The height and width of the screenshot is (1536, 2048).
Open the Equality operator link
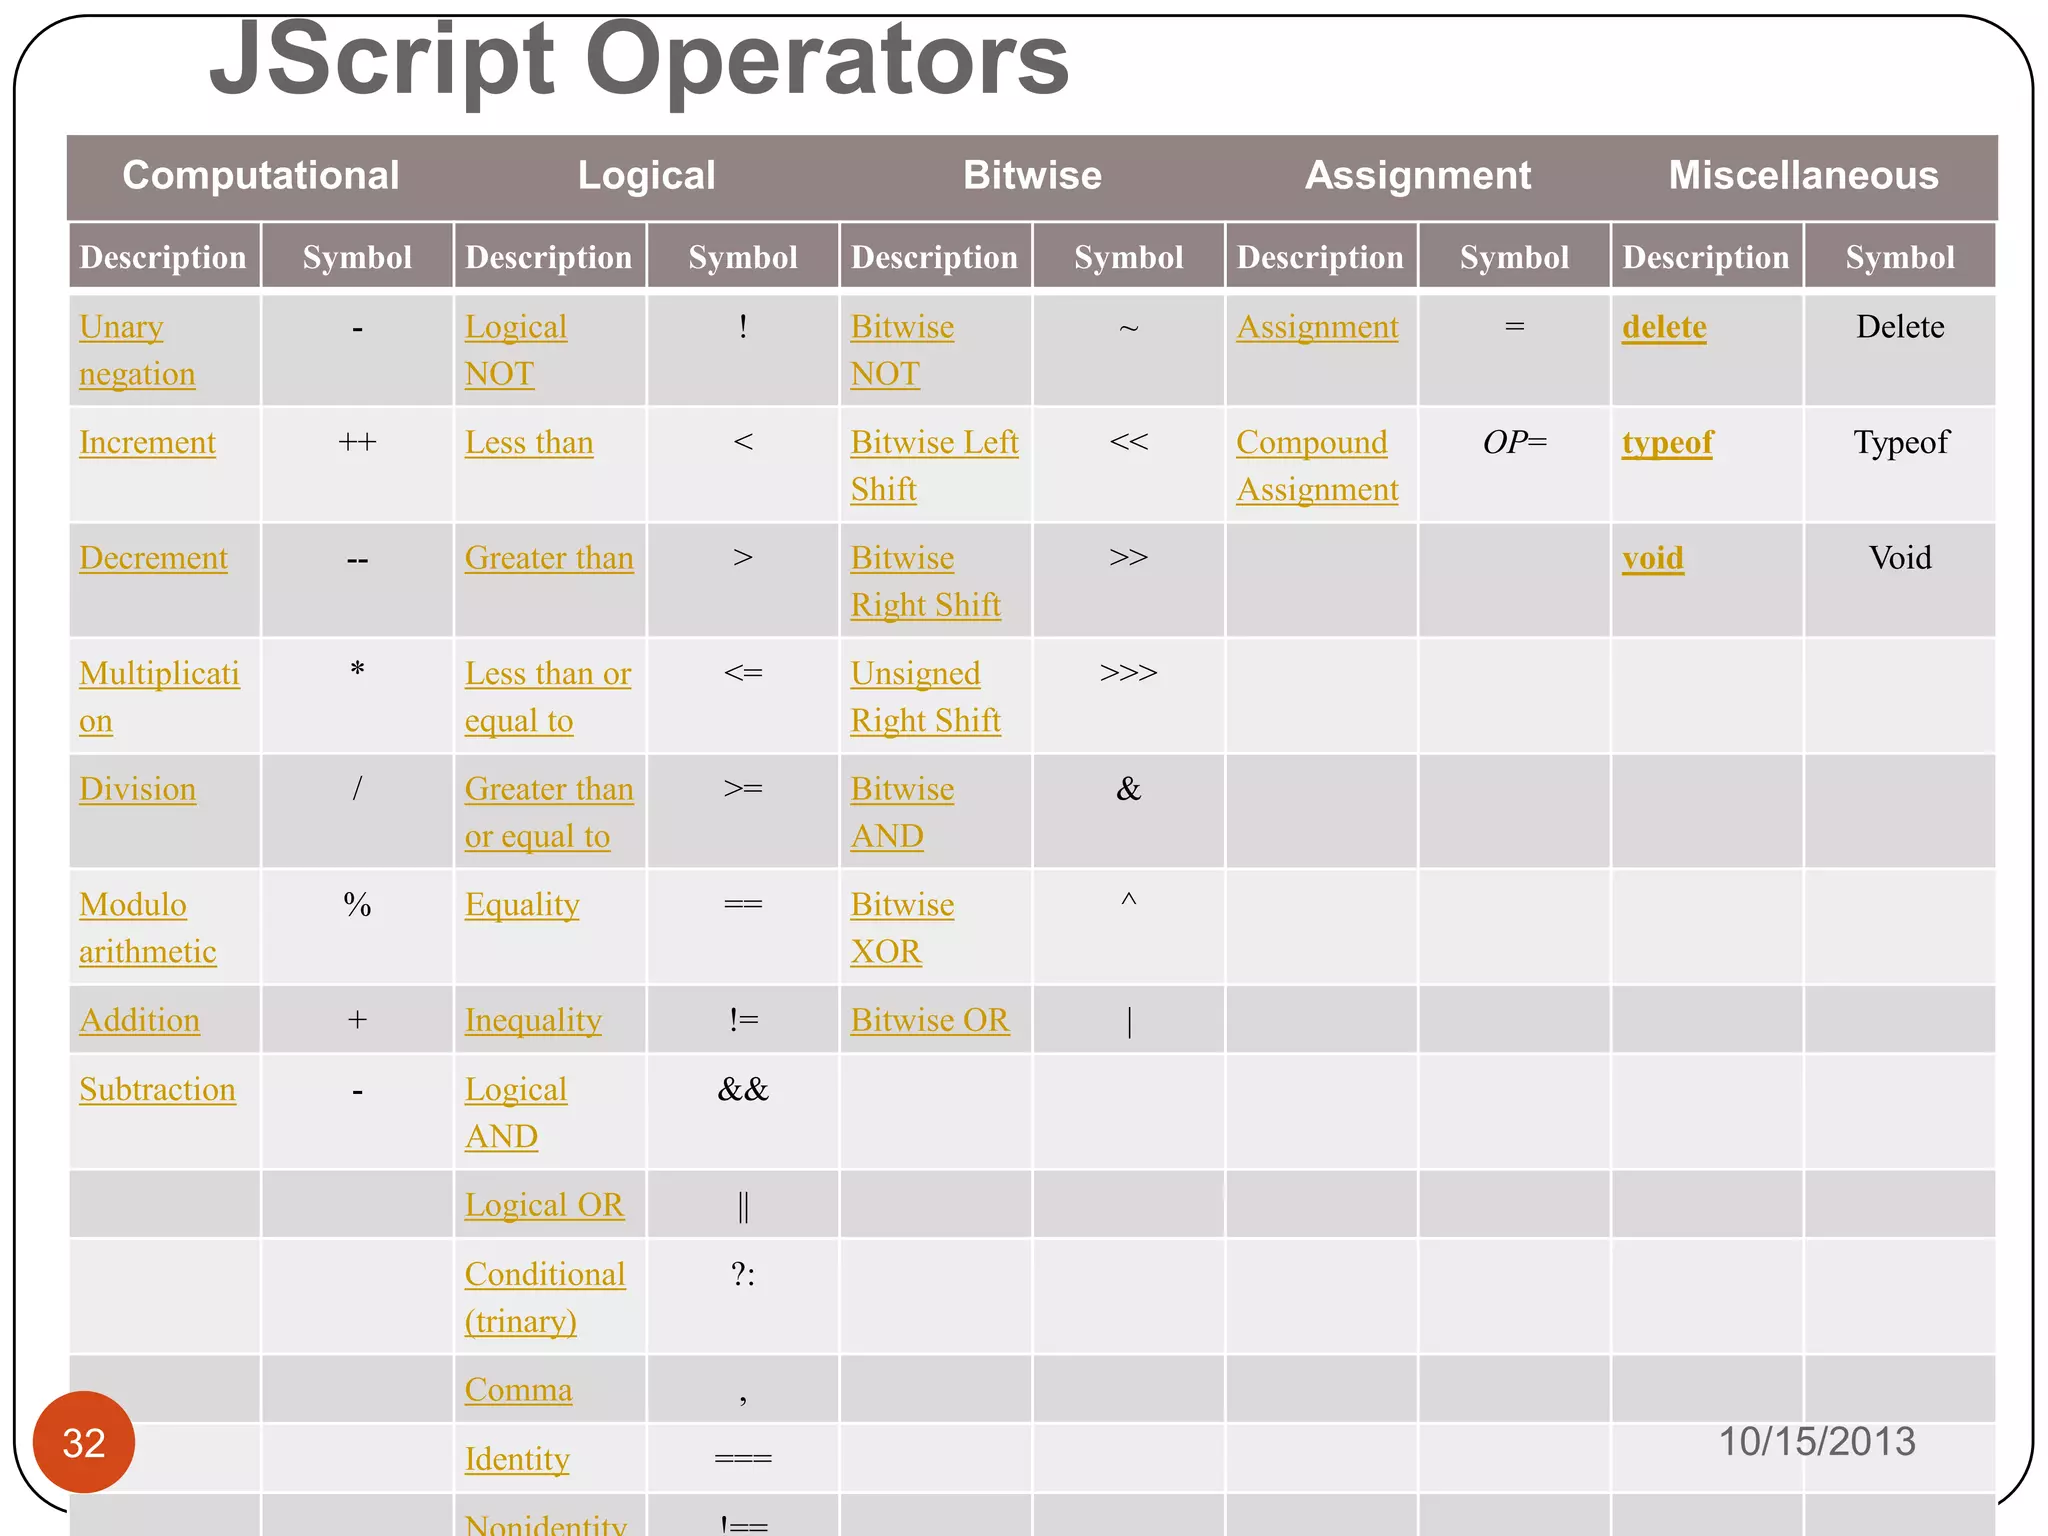coord(522,905)
